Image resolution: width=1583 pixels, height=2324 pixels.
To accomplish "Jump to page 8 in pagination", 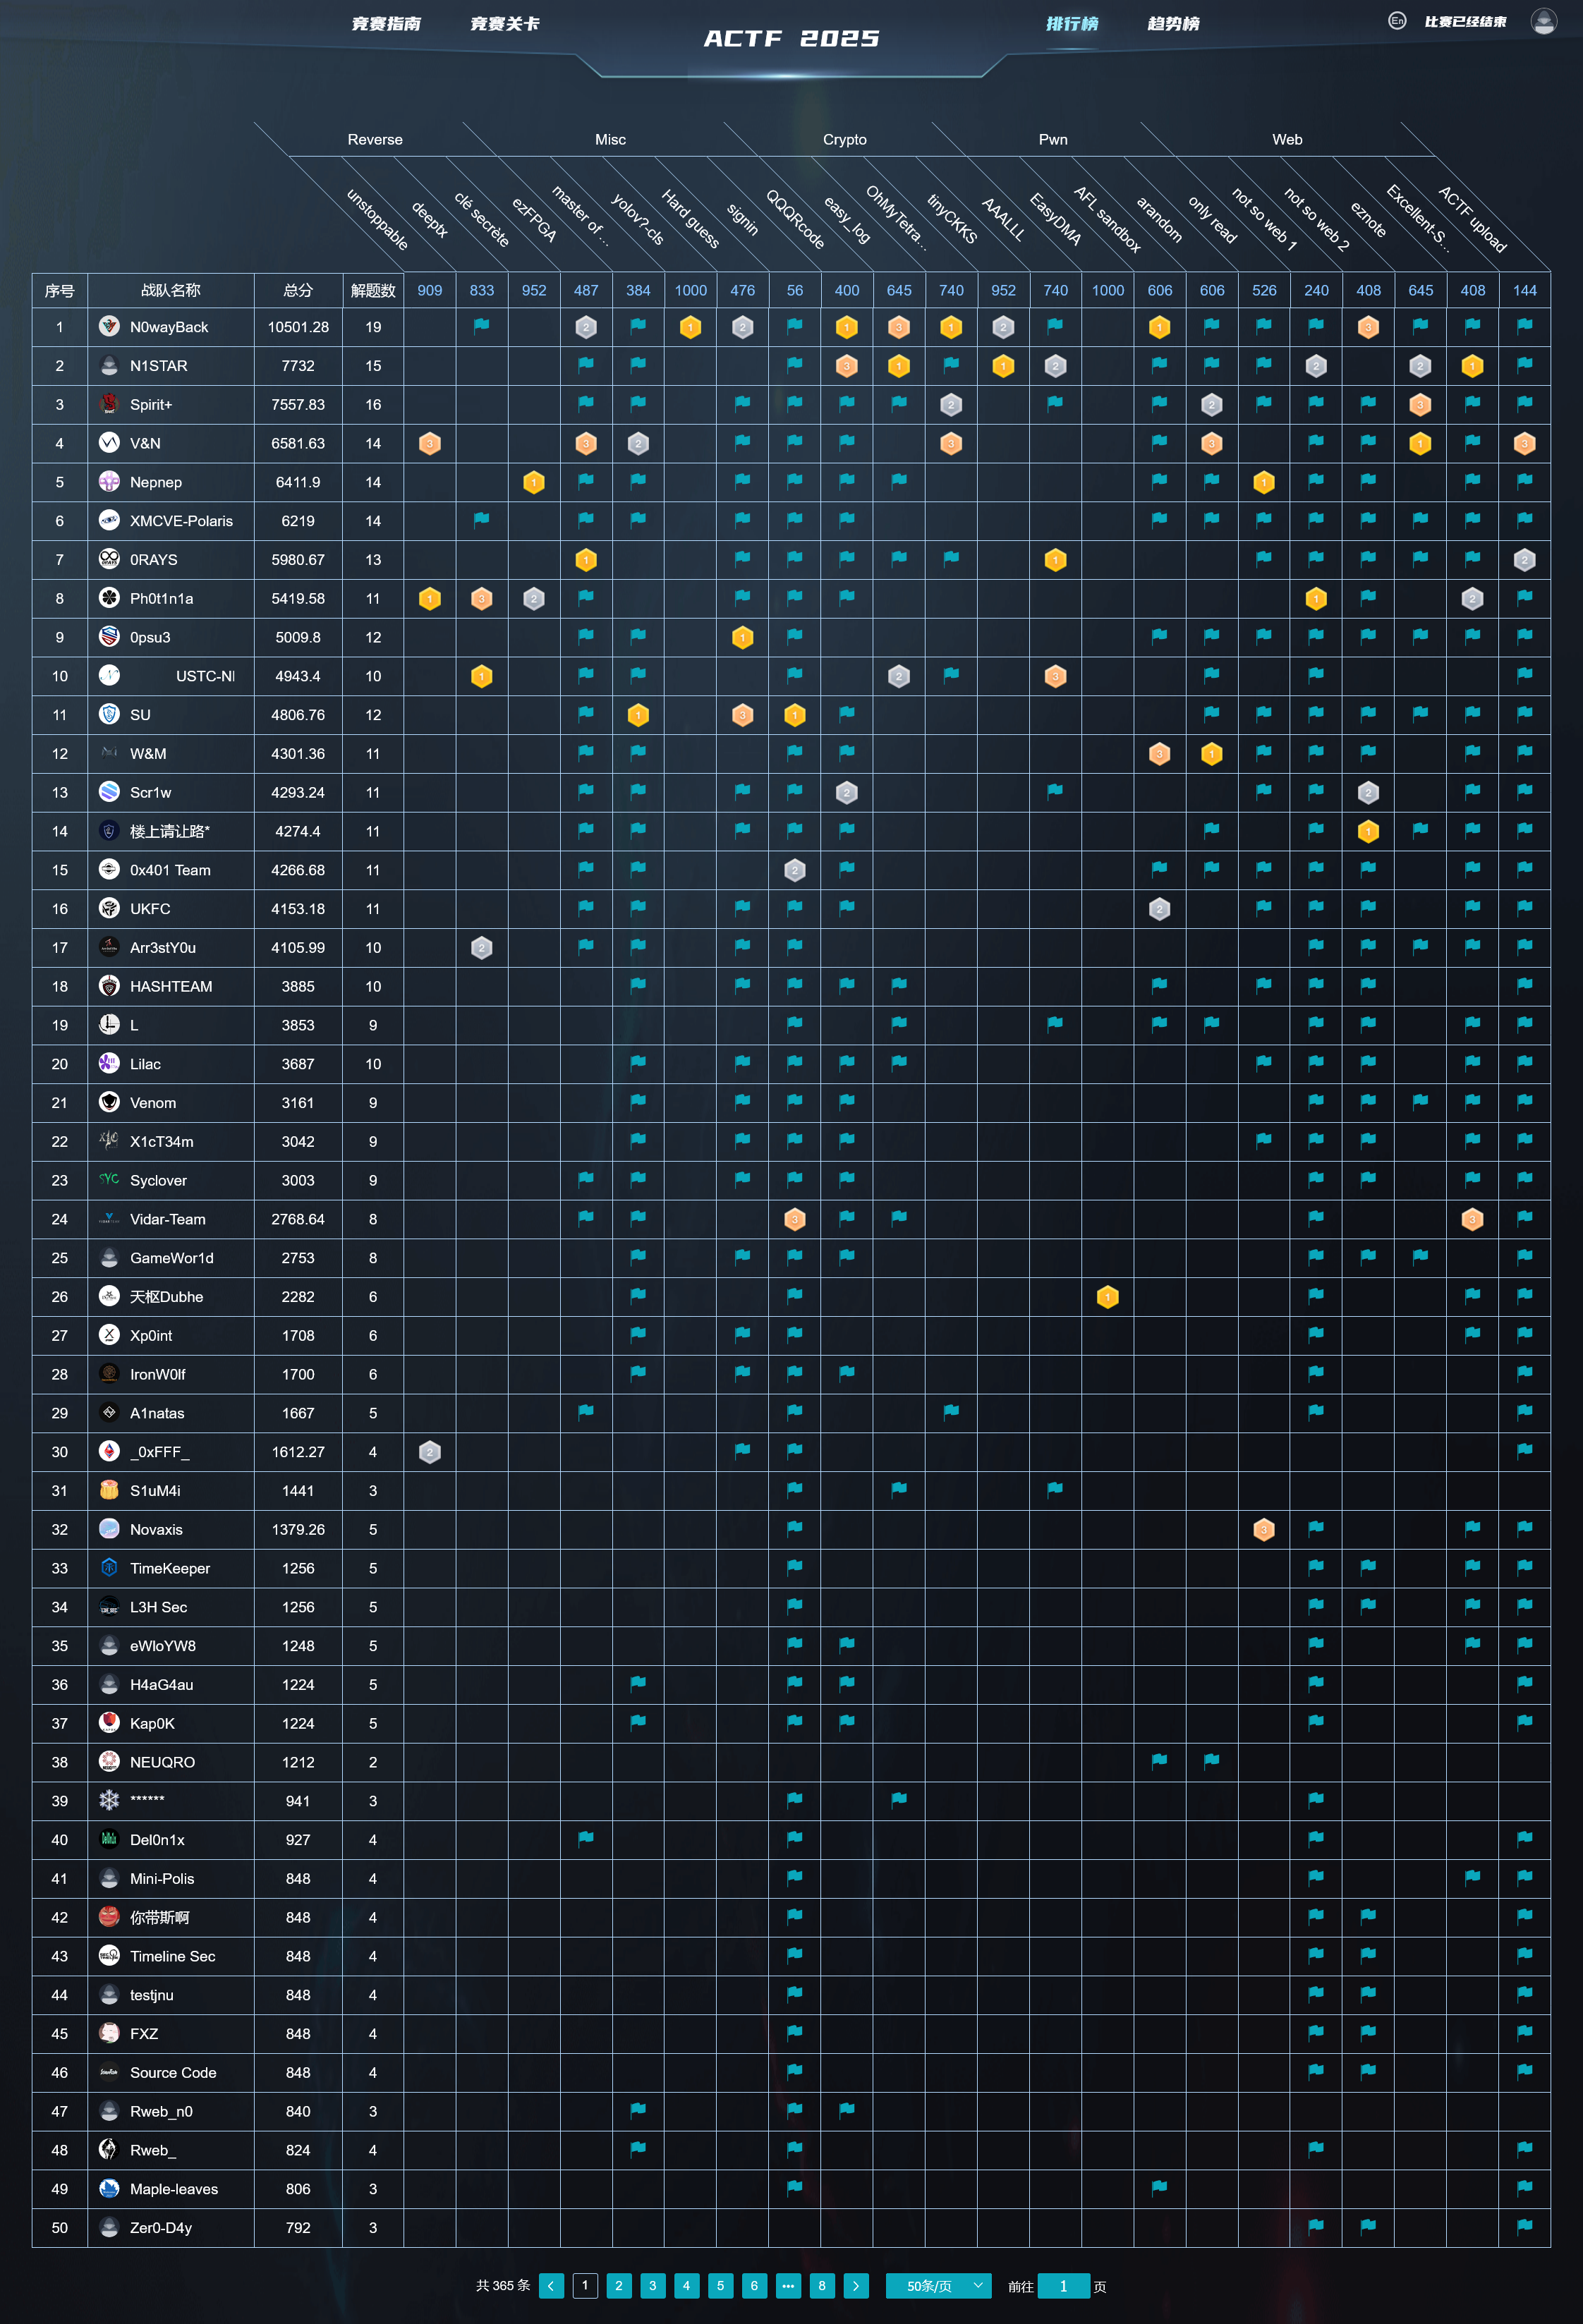I will pos(822,2286).
